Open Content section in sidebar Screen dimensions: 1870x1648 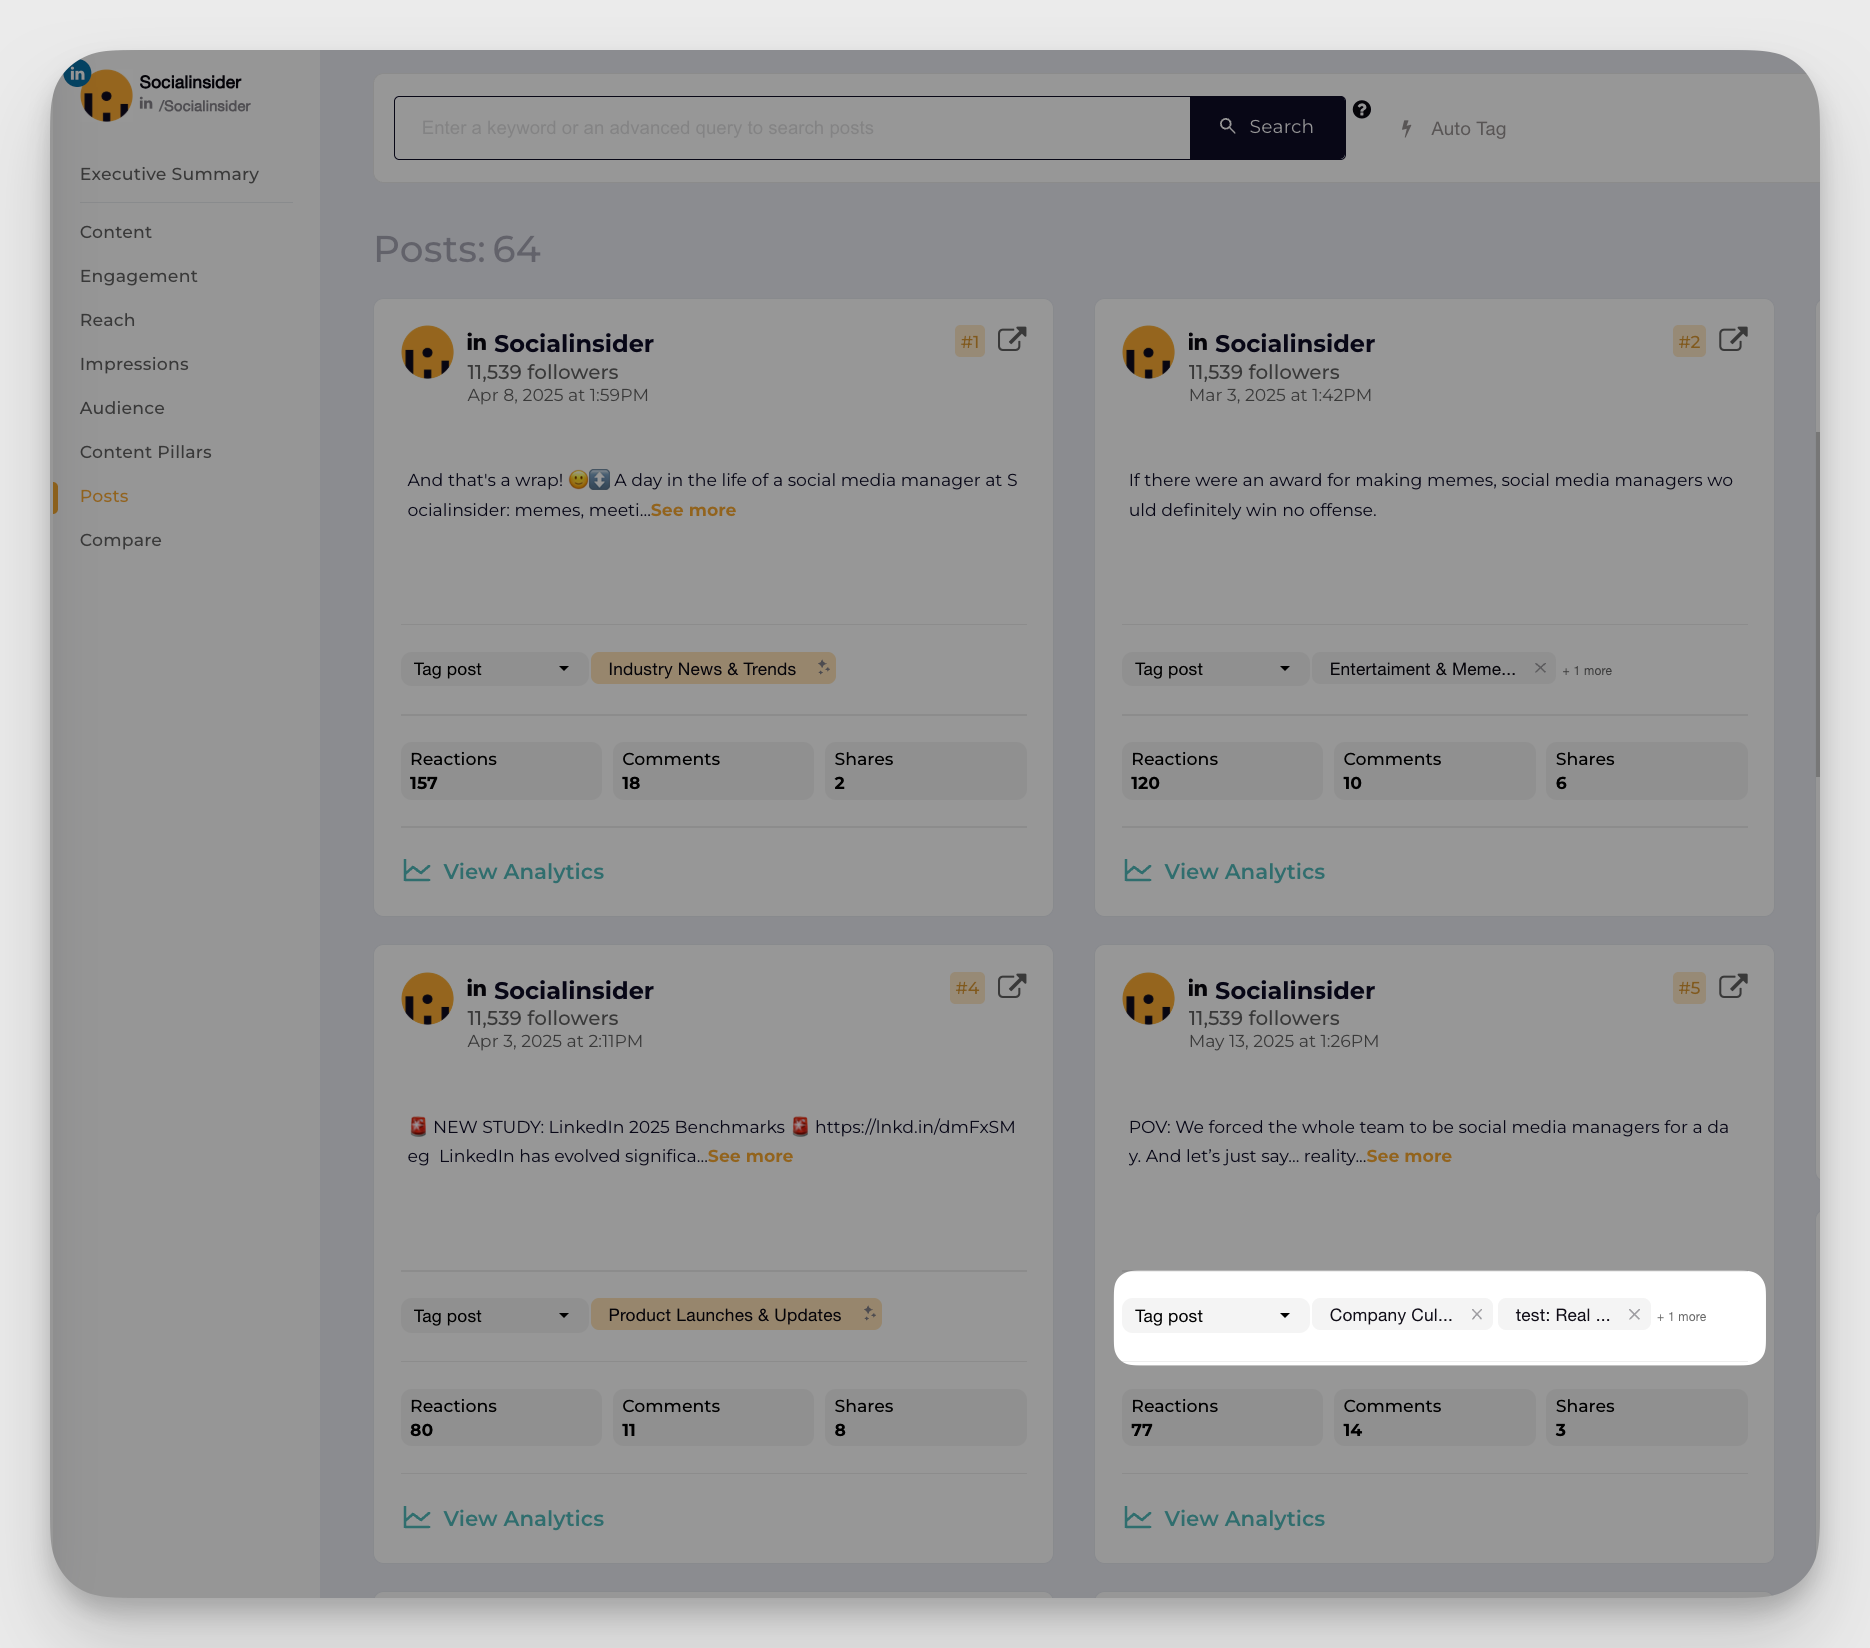116,232
